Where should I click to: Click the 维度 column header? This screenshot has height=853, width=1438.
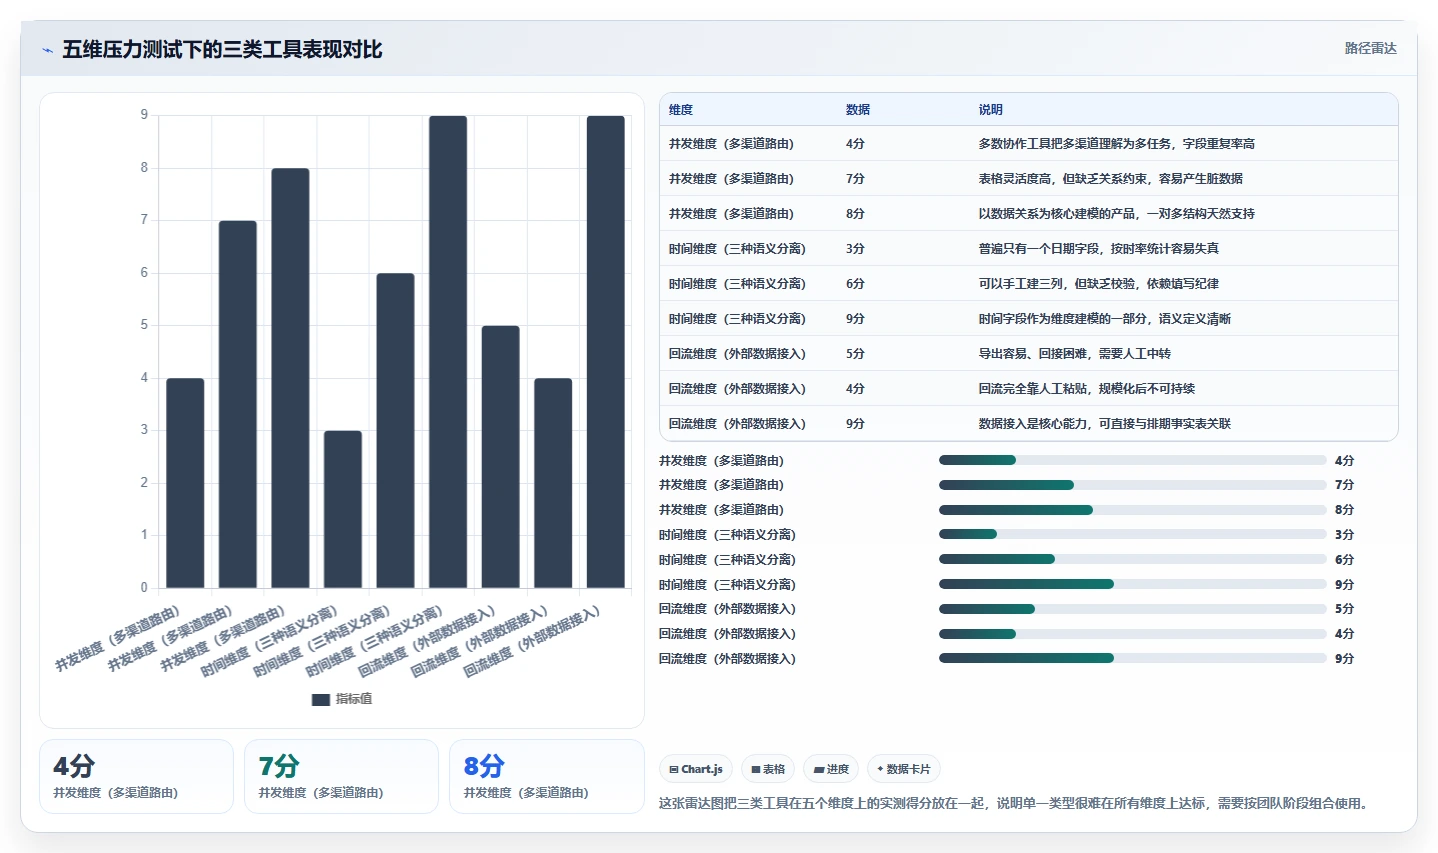coord(681,110)
